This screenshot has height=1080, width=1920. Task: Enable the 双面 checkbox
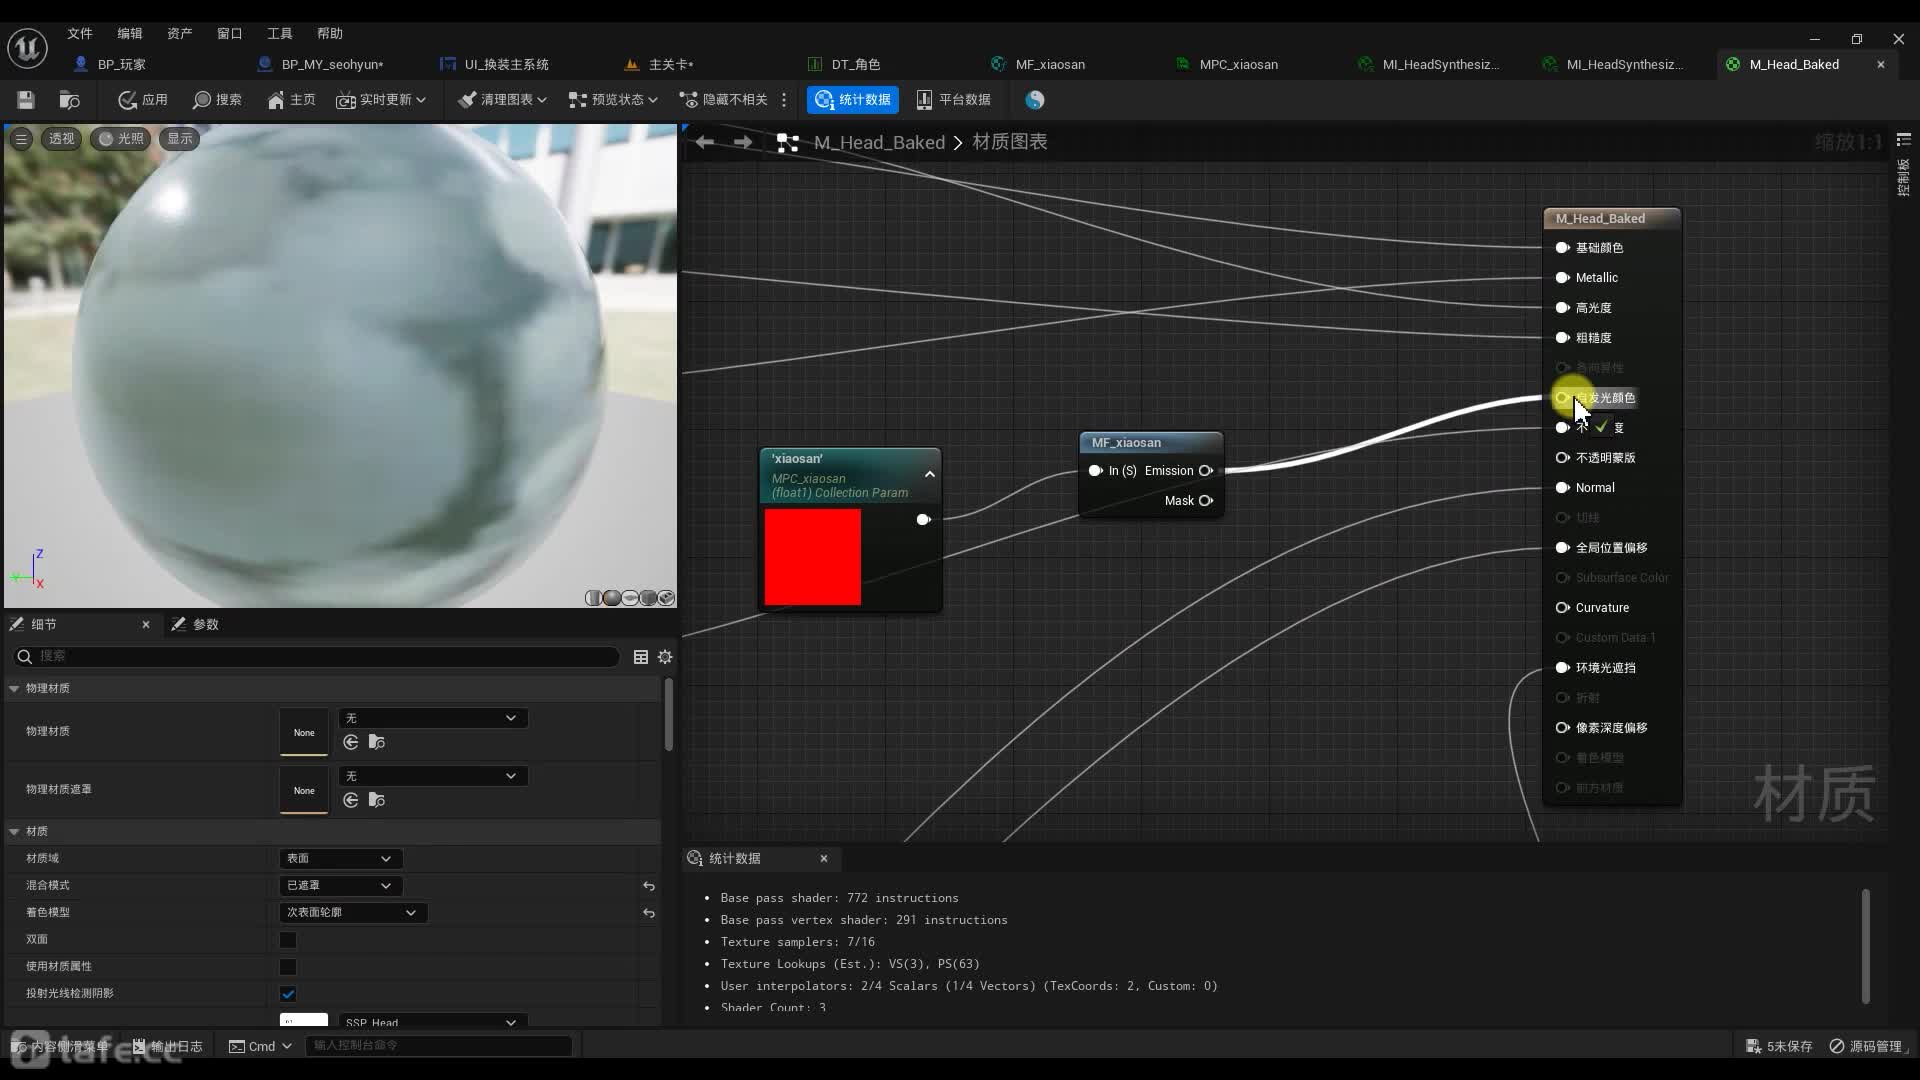point(288,940)
